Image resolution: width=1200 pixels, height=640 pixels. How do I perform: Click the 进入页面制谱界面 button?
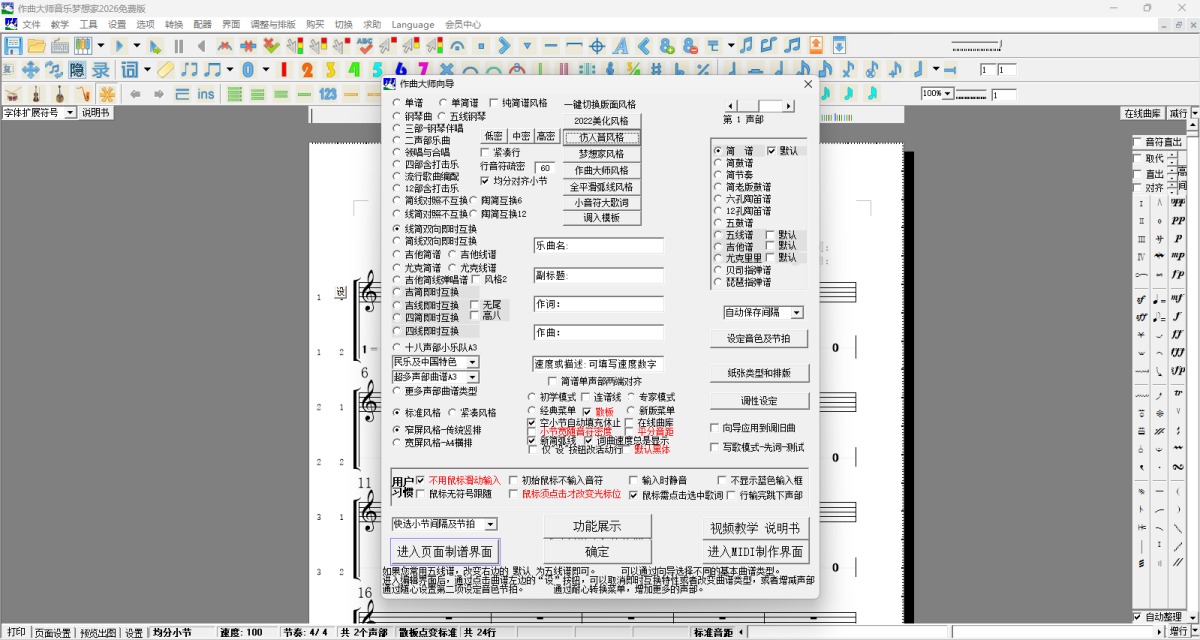point(444,551)
